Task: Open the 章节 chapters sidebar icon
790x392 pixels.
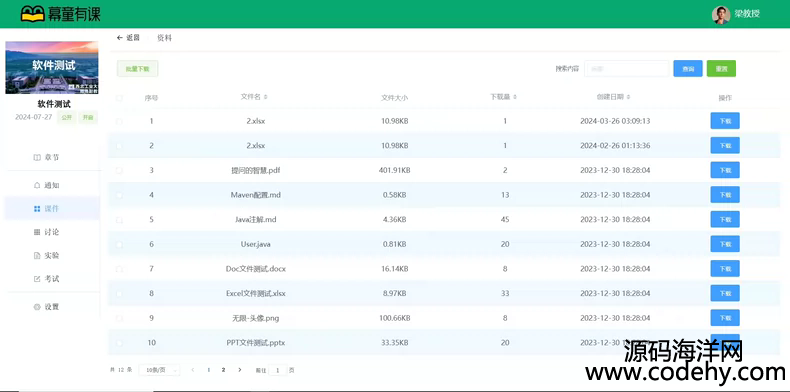Action: pyautogui.click(x=37, y=157)
